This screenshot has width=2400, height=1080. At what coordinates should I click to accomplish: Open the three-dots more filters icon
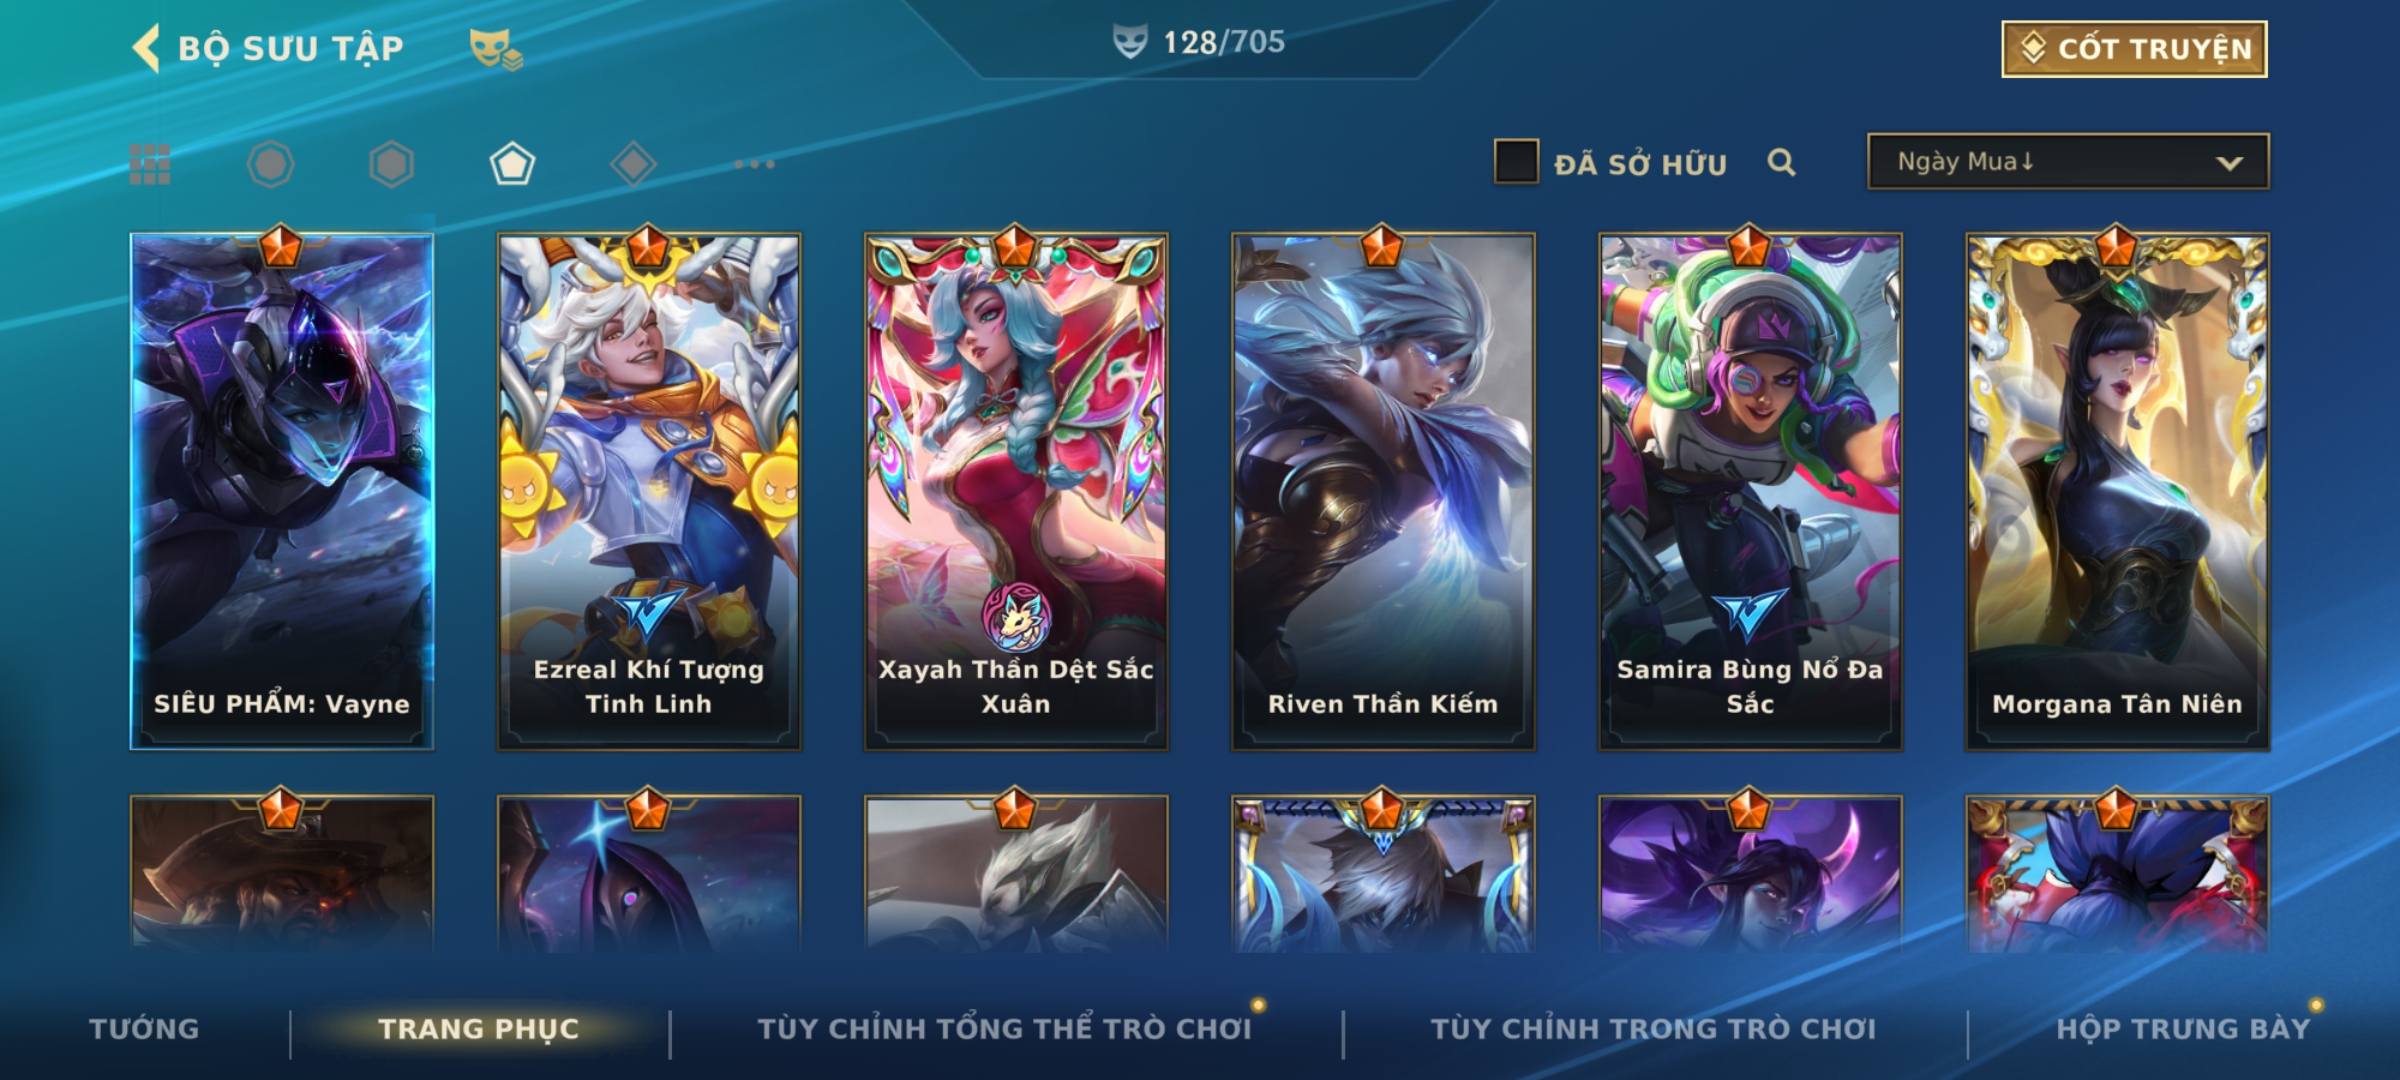pyautogui.click(x=754, y=164)
